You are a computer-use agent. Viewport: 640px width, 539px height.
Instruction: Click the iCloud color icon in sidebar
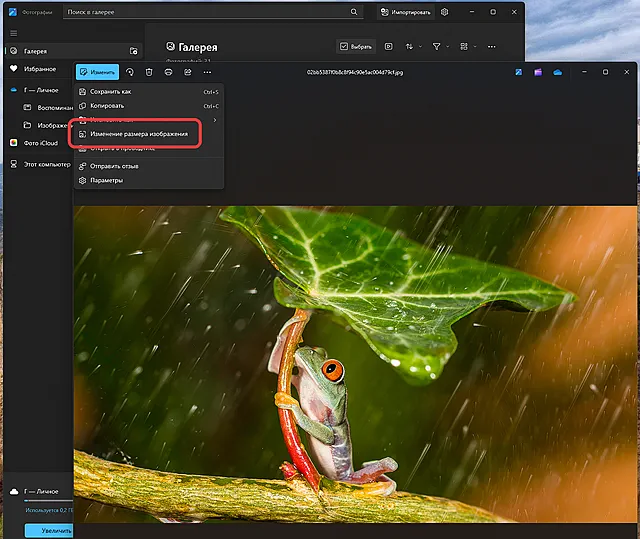pyautogui.click(x=14, y=143)
